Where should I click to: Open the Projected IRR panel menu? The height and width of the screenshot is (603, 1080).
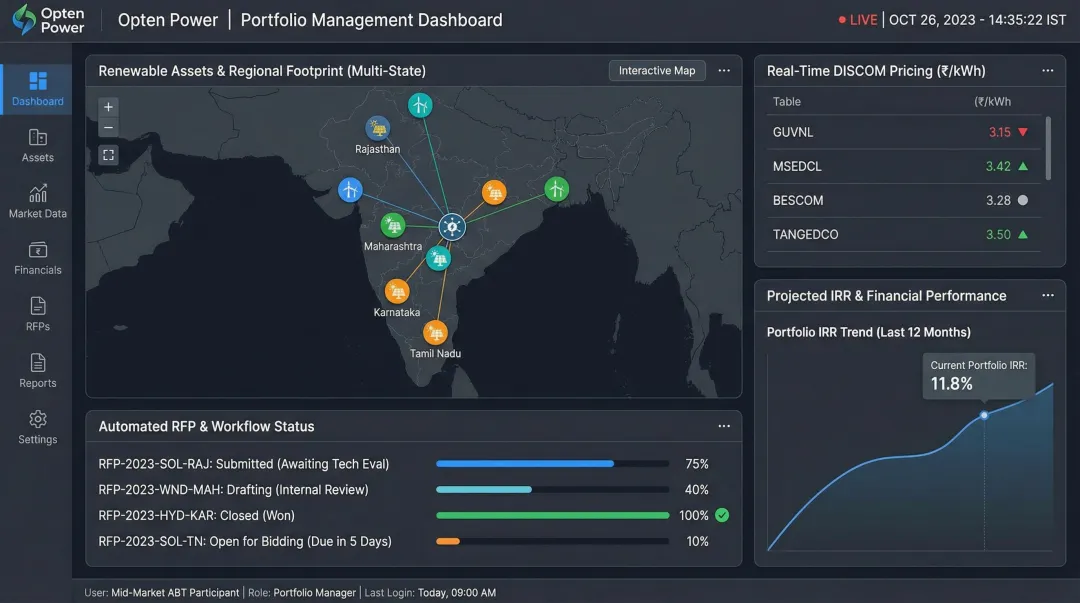(x=1048, y=295)
